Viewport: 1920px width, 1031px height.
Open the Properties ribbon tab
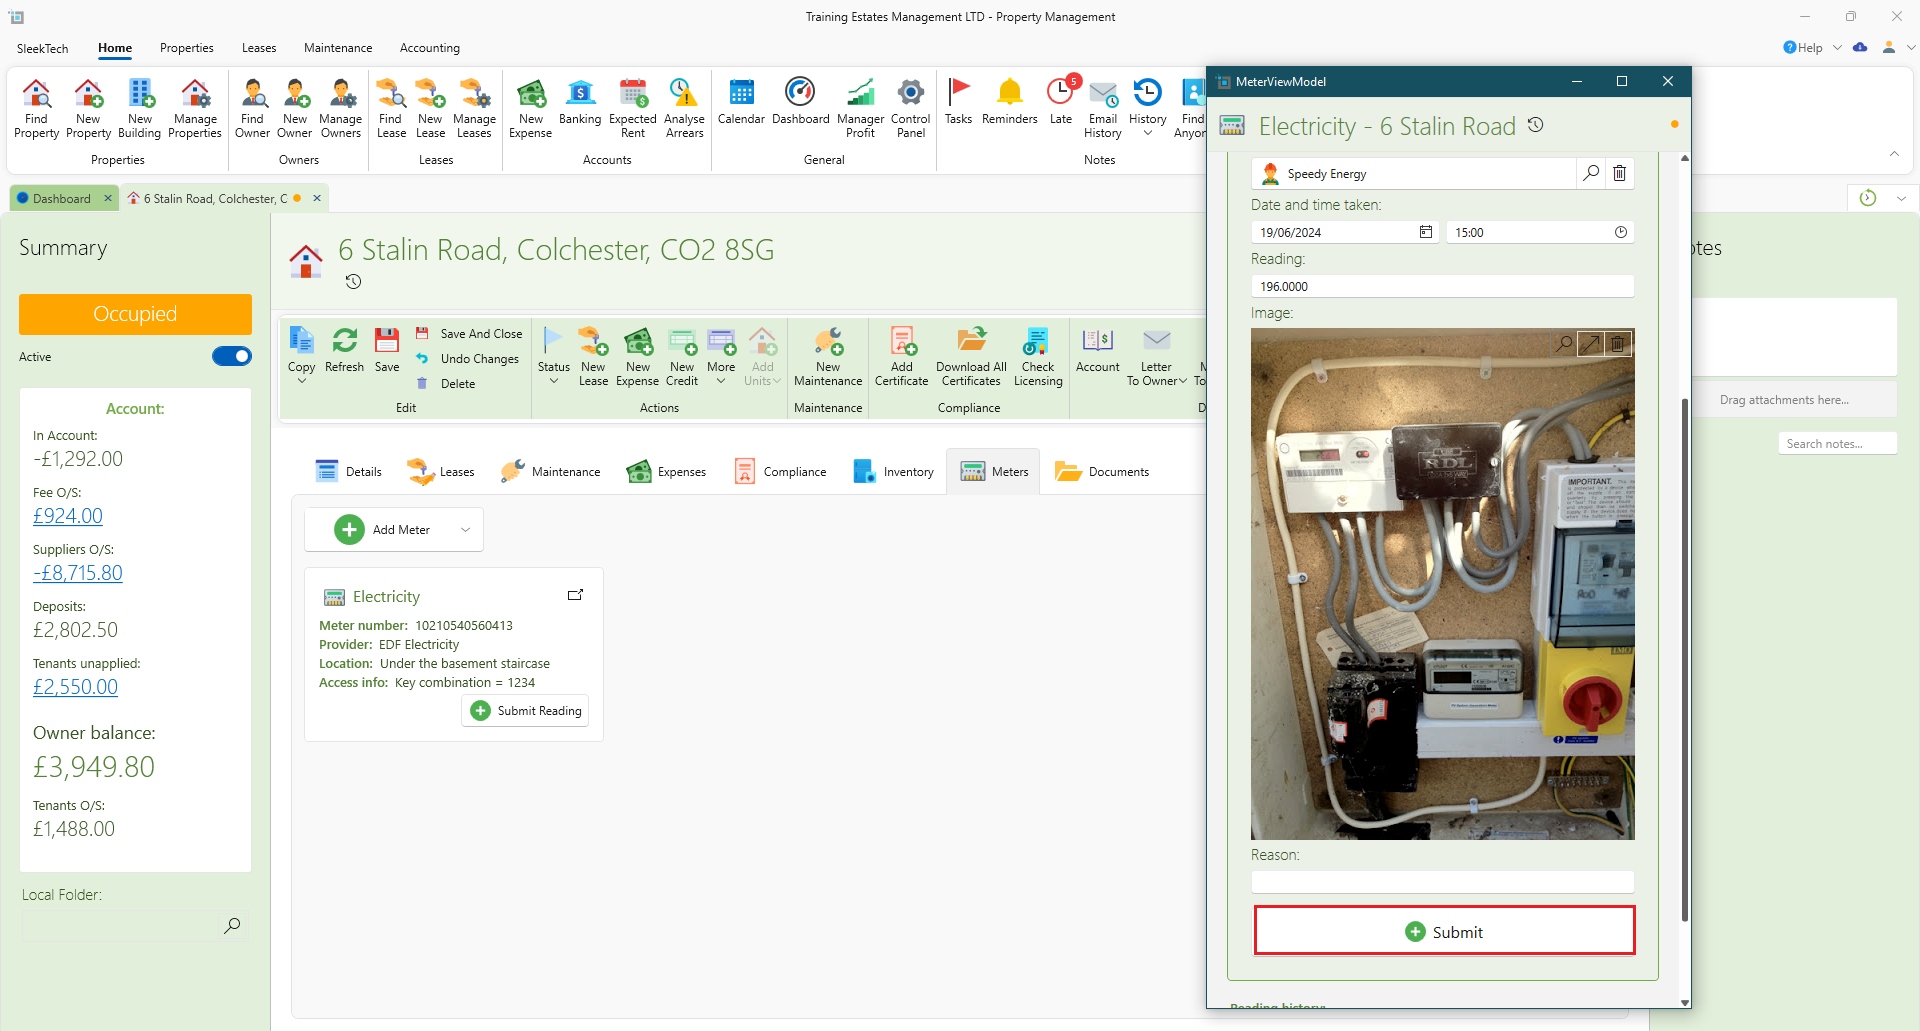point(187,48)
